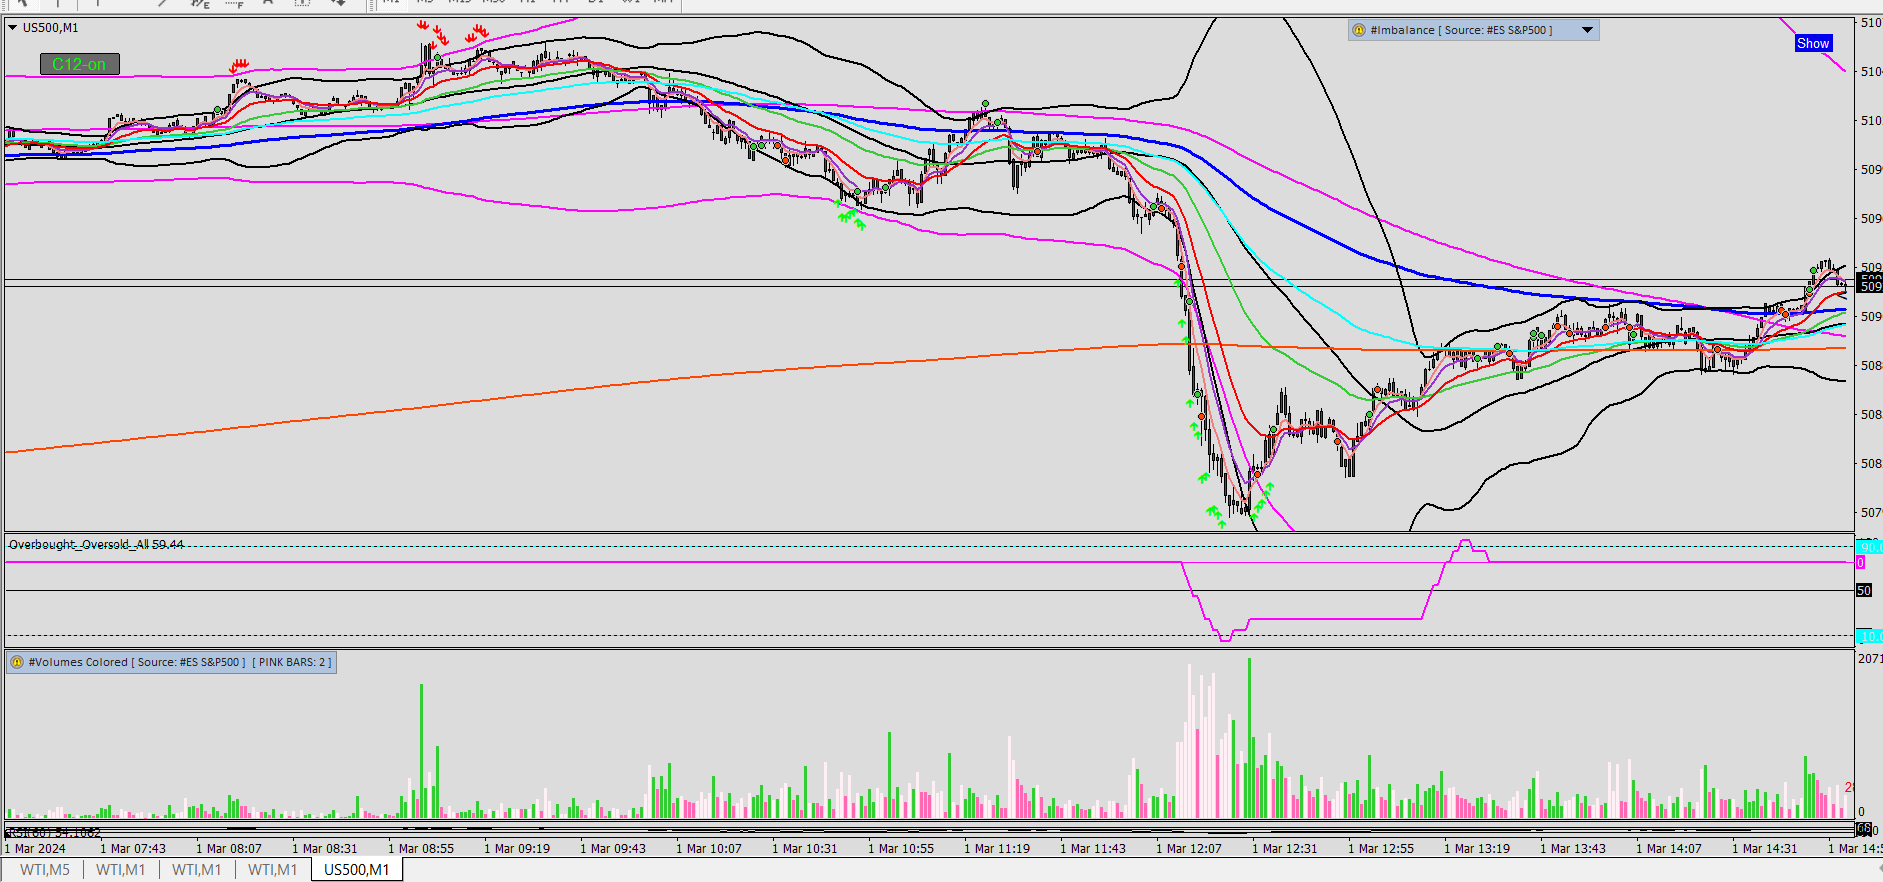Screen dimensions: 1883x882
Task: Click the 1 Mar 12:55 time label
Action: point(1381,848)
